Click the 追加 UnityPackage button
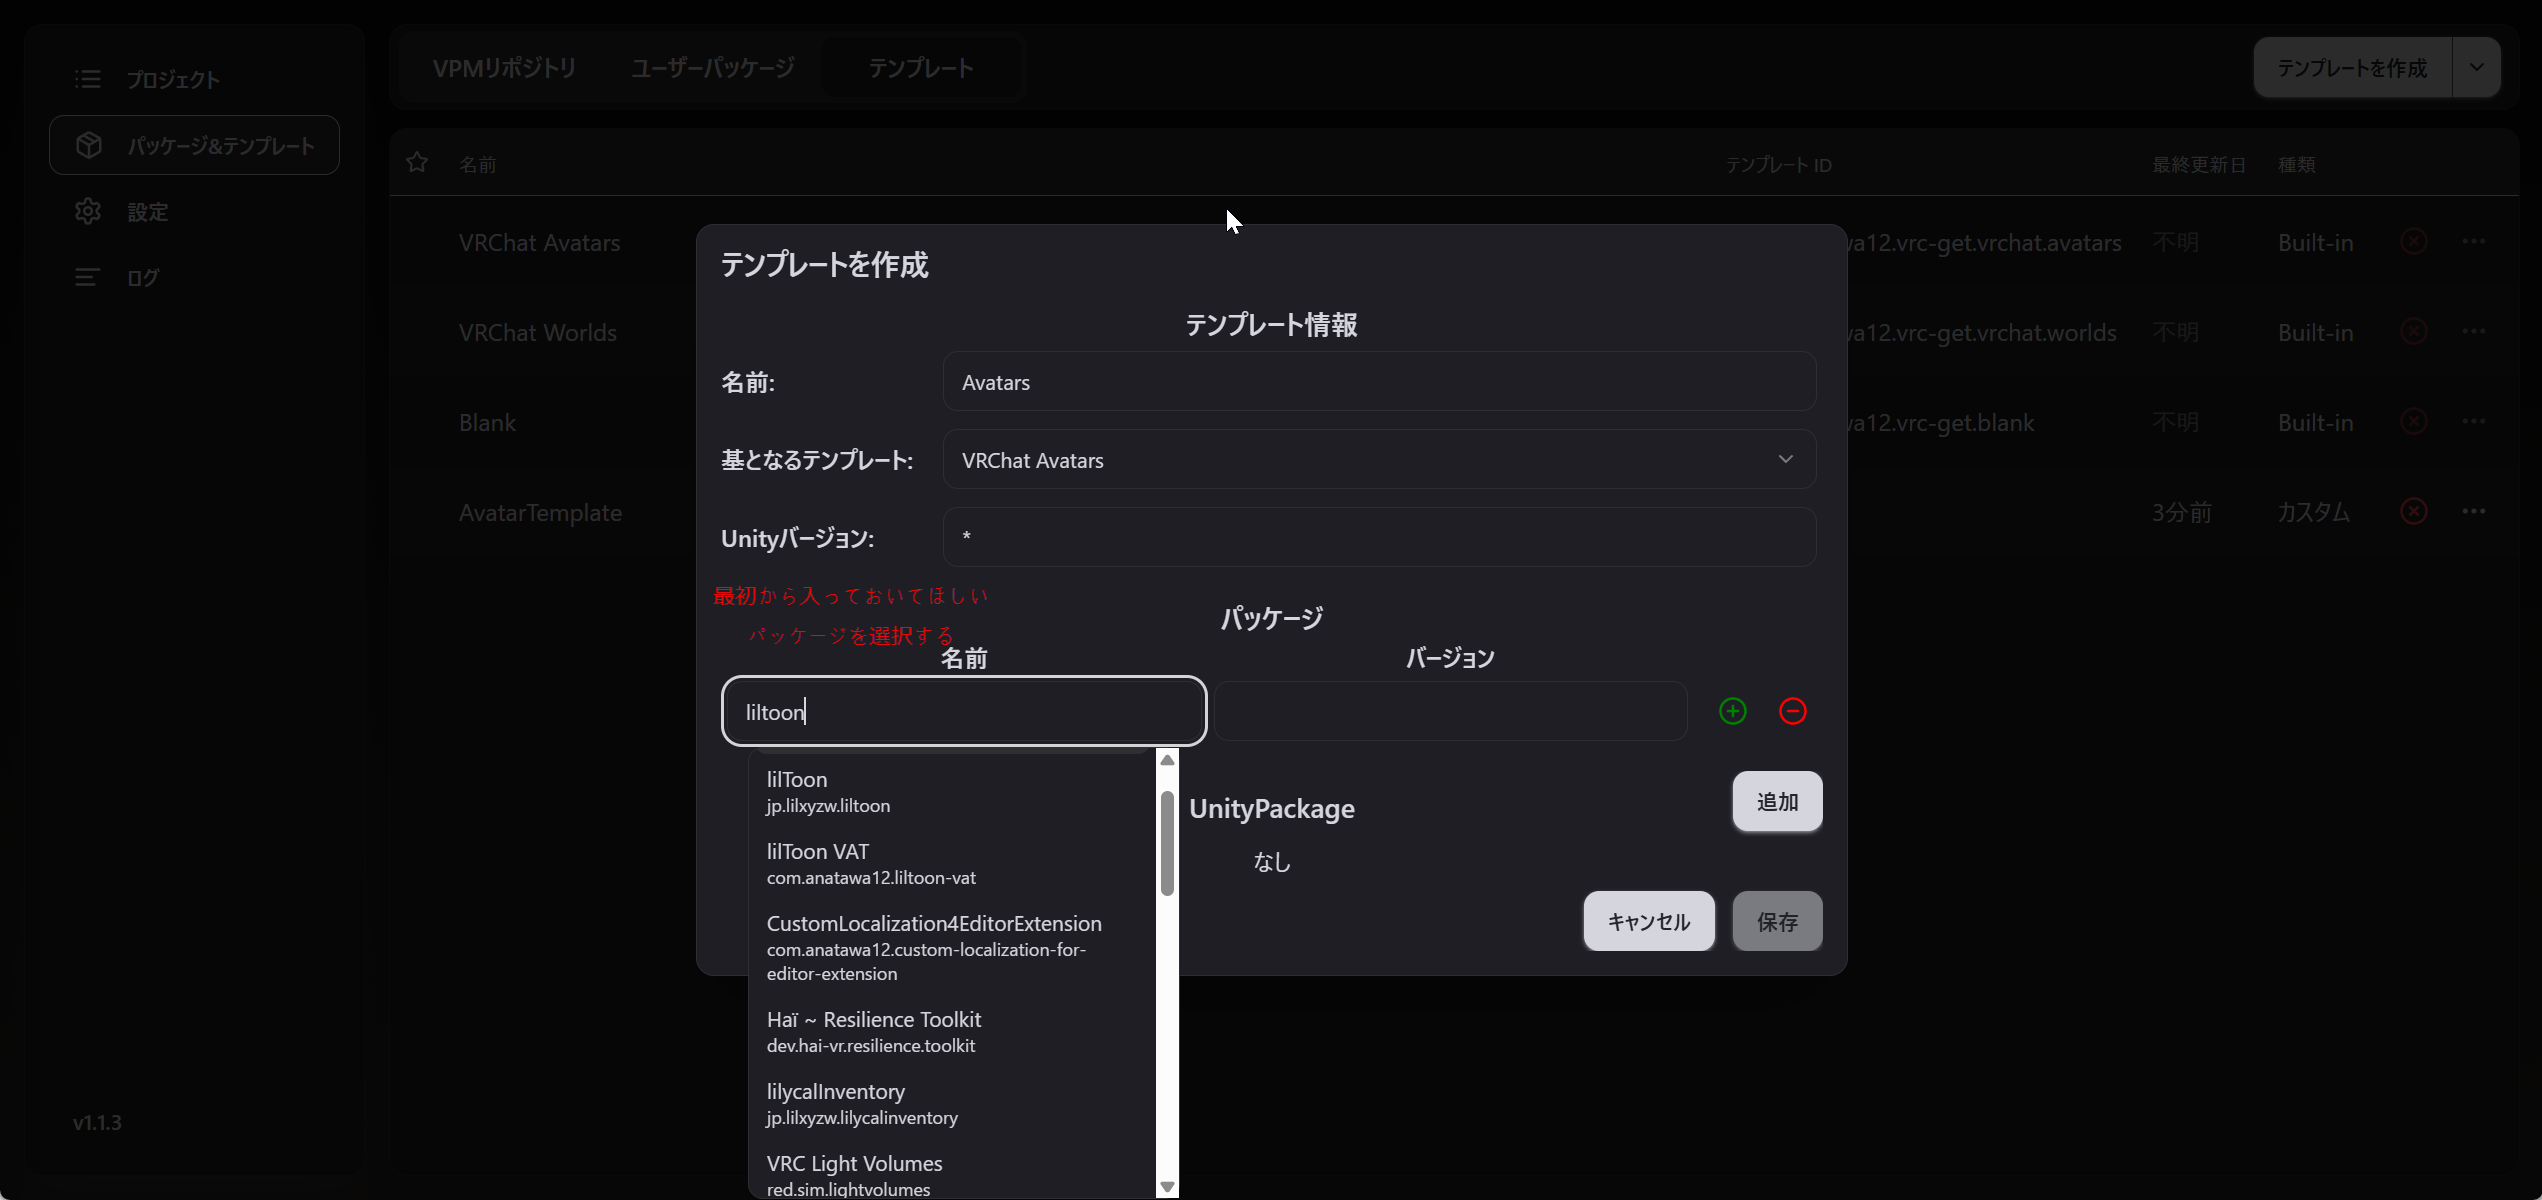 (1776, 802)
